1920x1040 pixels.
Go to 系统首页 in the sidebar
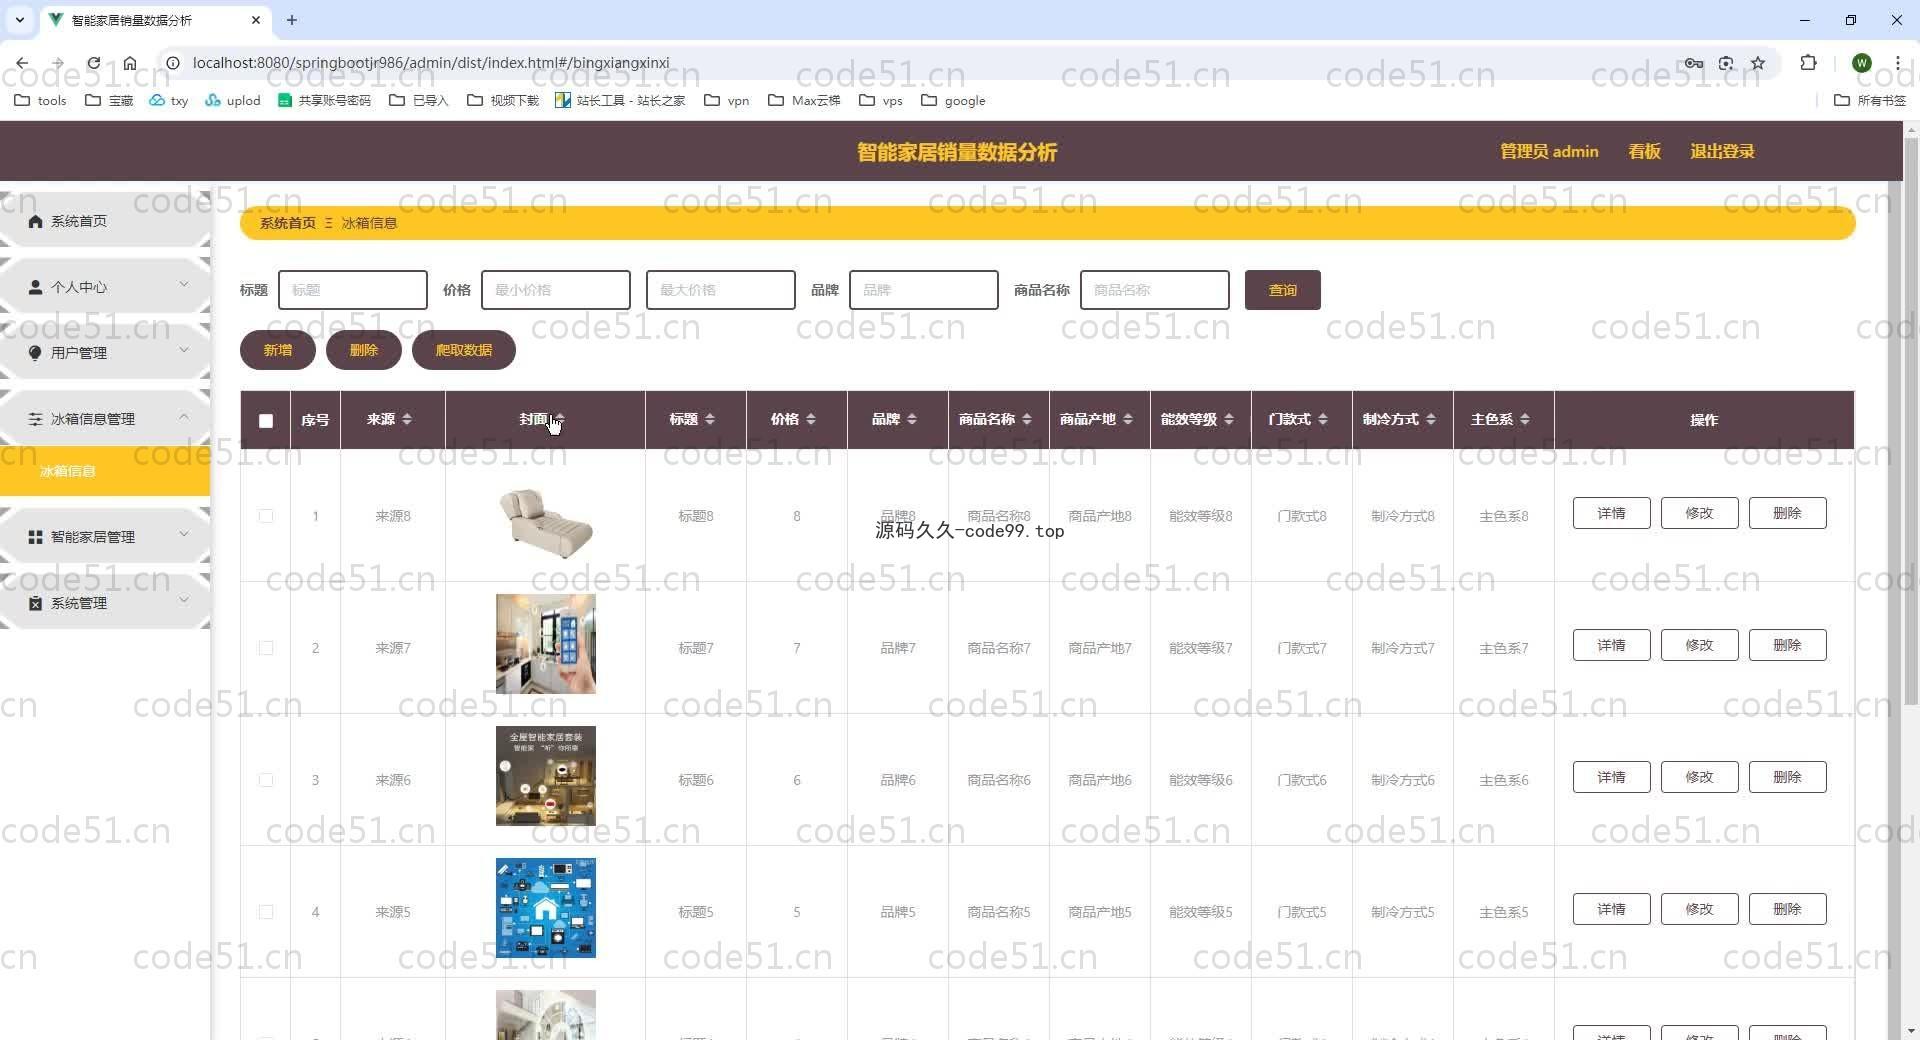click(x=105, y=221)
